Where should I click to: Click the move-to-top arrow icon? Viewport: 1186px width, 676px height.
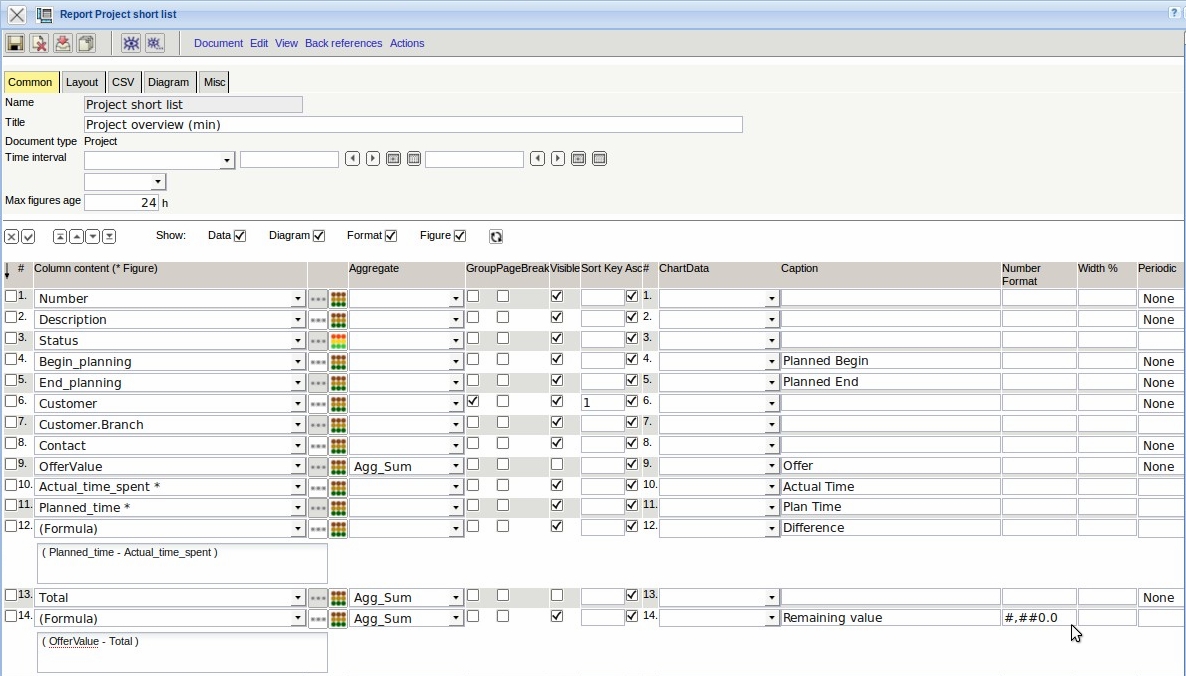pos(60,237)
